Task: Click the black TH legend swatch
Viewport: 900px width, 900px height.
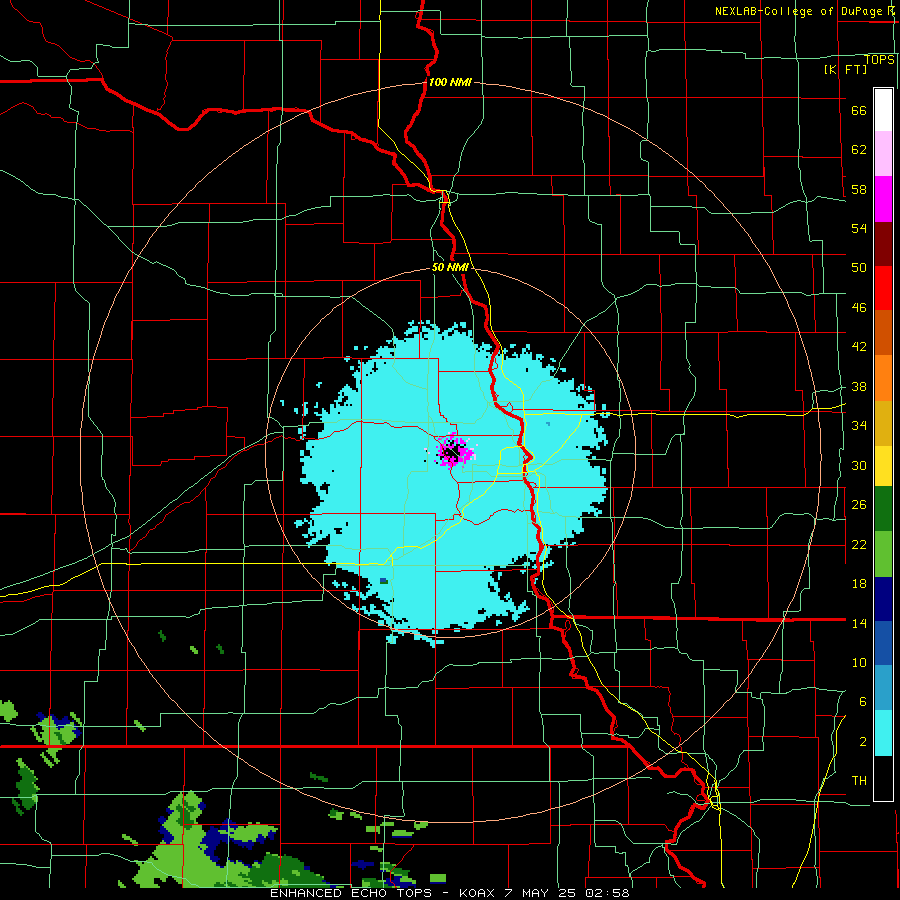Action: tap(883, 778)
